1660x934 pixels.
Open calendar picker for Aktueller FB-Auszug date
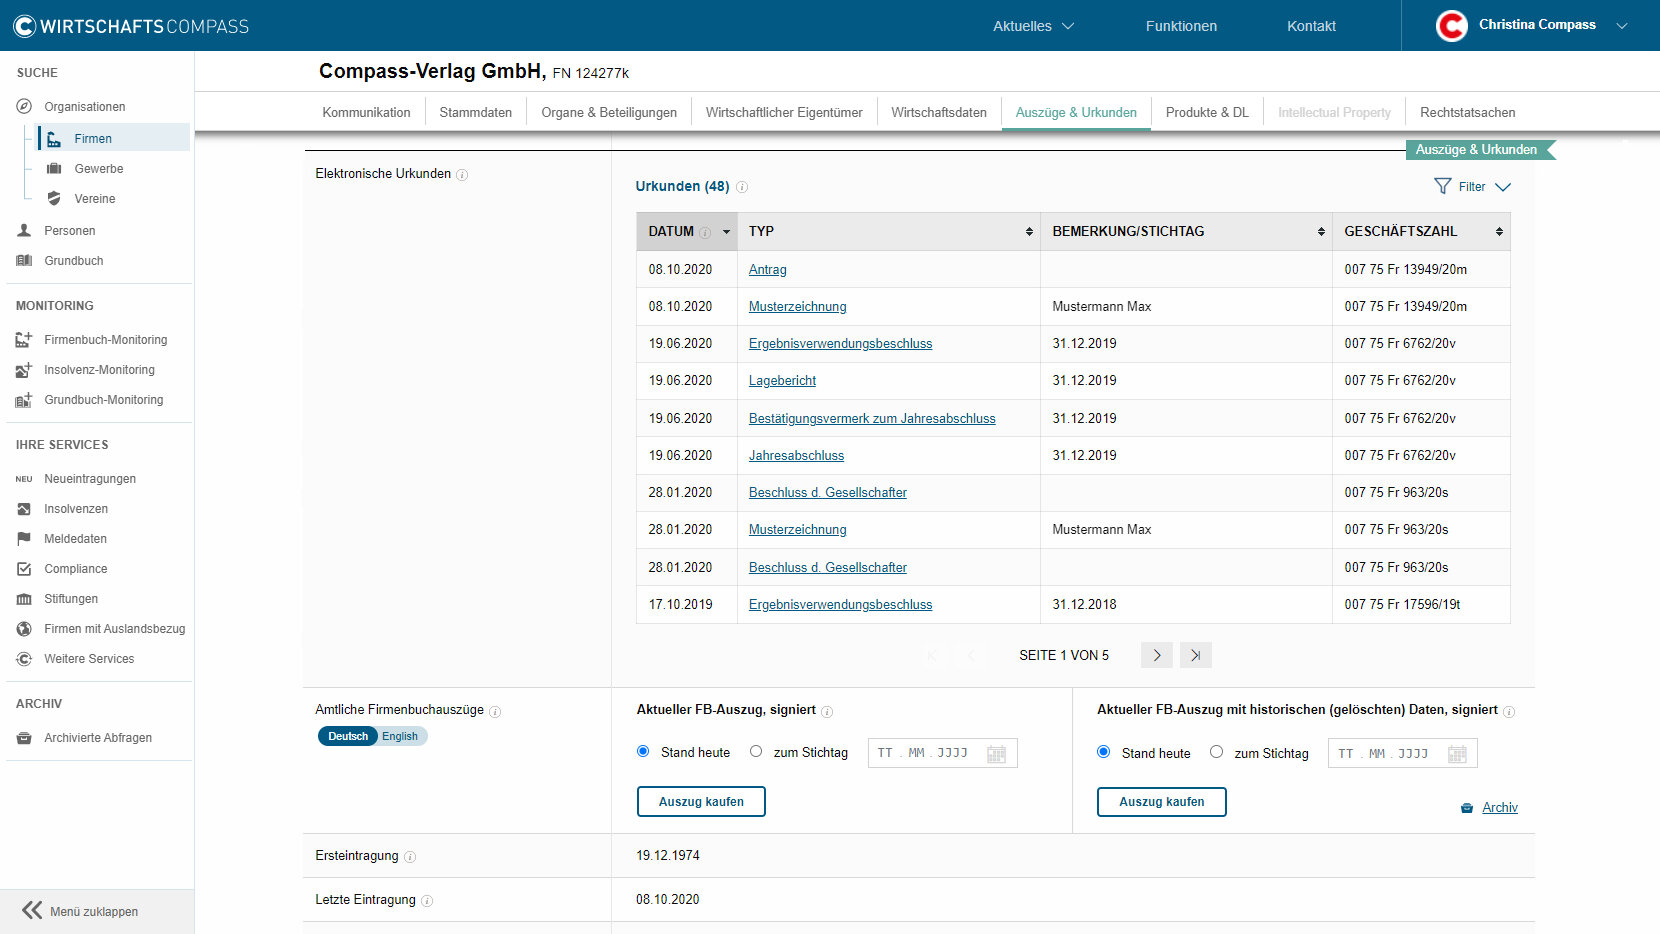[x=996, y=754]
